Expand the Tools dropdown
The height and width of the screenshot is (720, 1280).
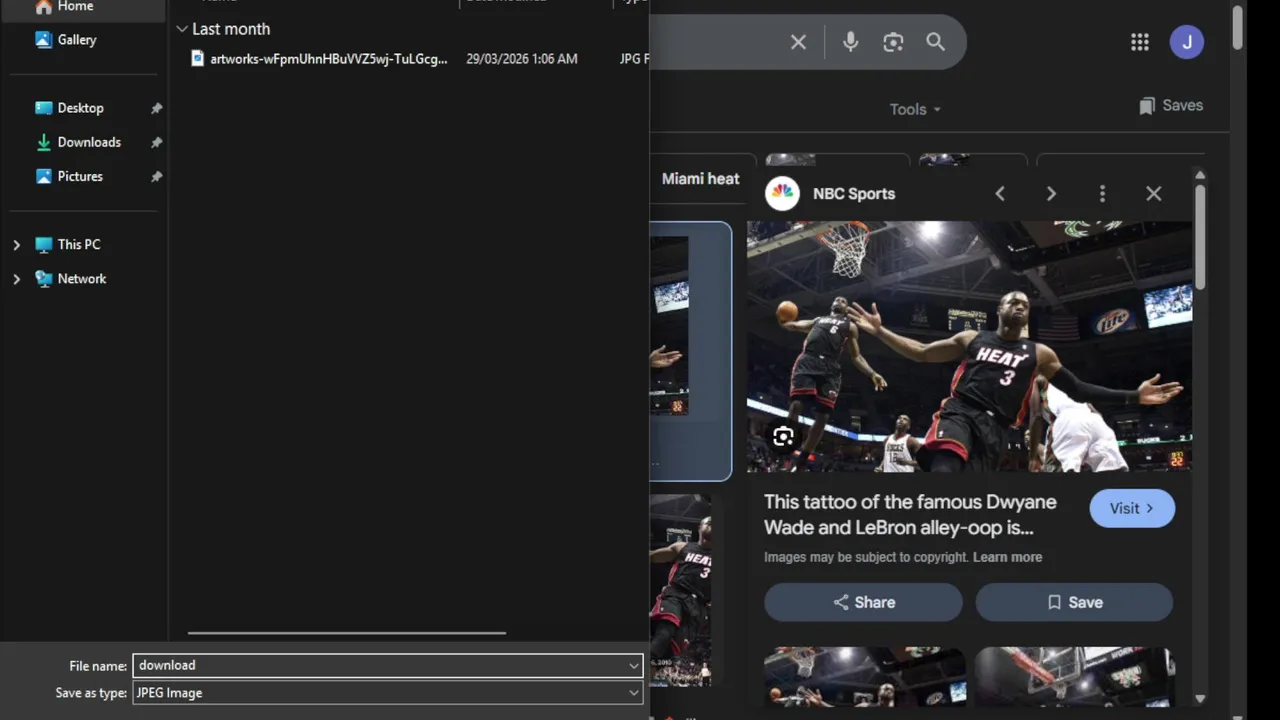pyautogui.click(x=915, y=110)
